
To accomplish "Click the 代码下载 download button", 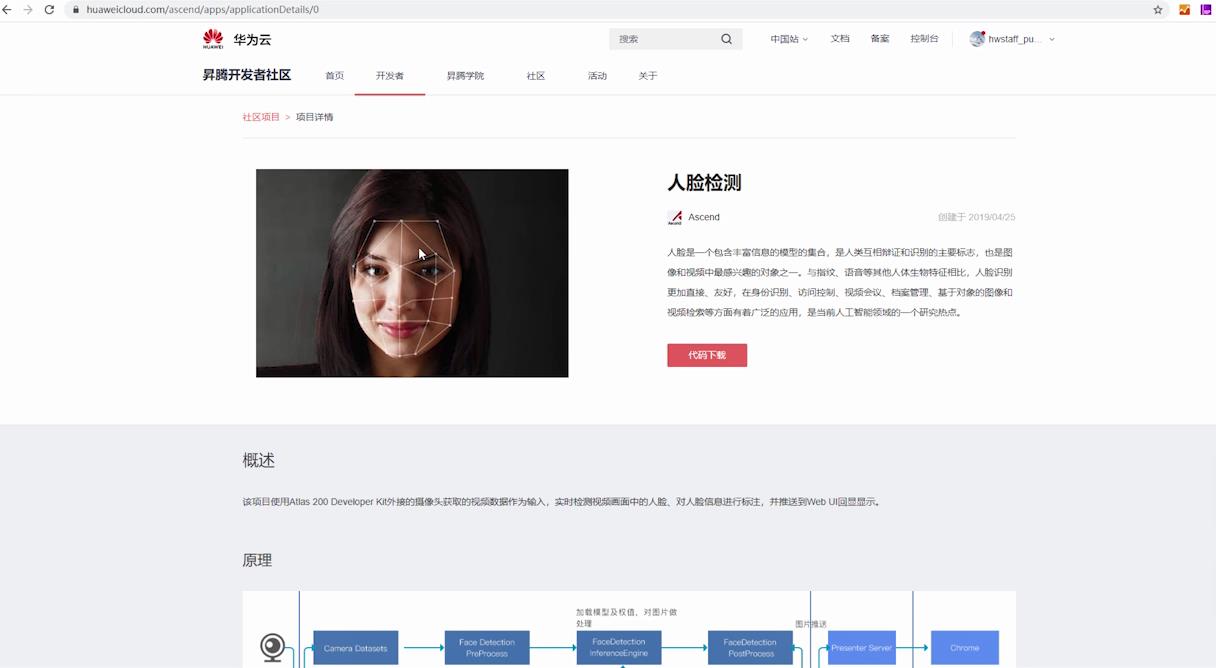I will coord(707,355).
